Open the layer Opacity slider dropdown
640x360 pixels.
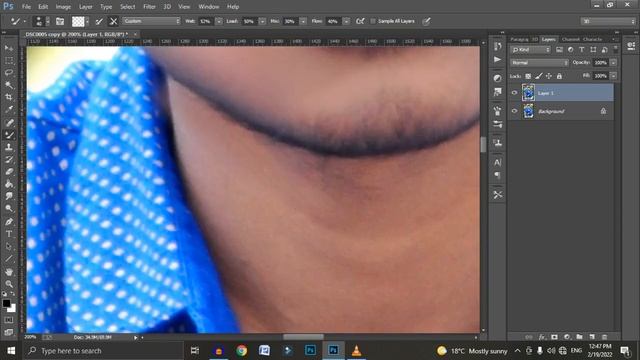(x=613, y=63)
